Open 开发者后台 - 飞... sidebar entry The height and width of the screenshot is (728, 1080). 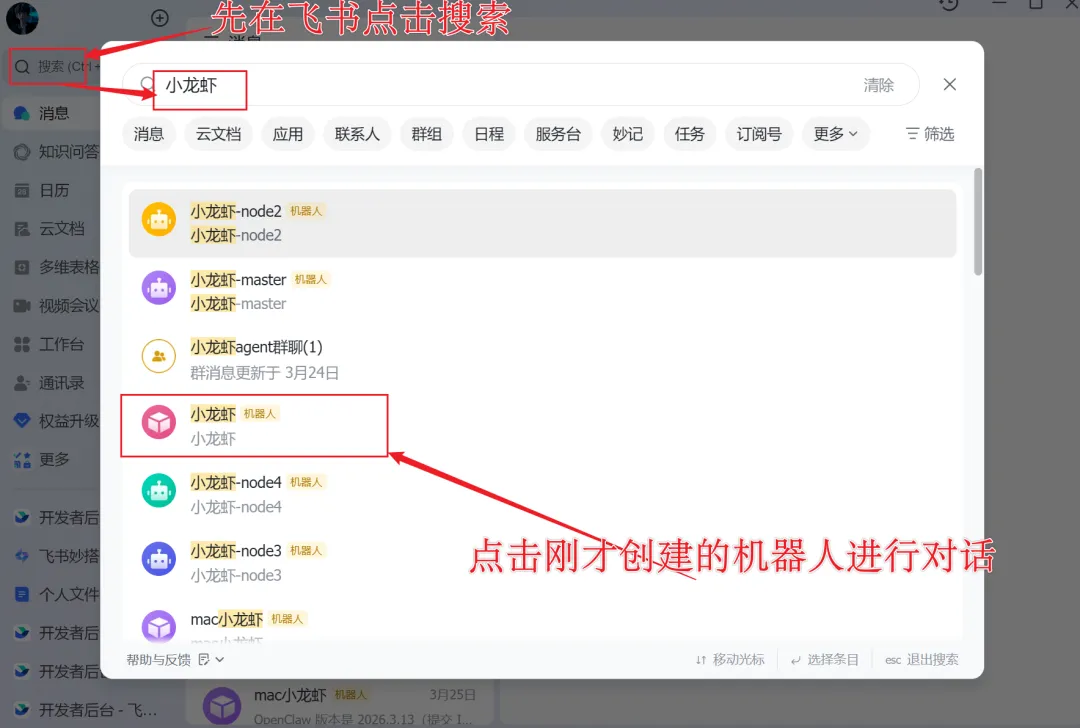(x=85, y=709)
